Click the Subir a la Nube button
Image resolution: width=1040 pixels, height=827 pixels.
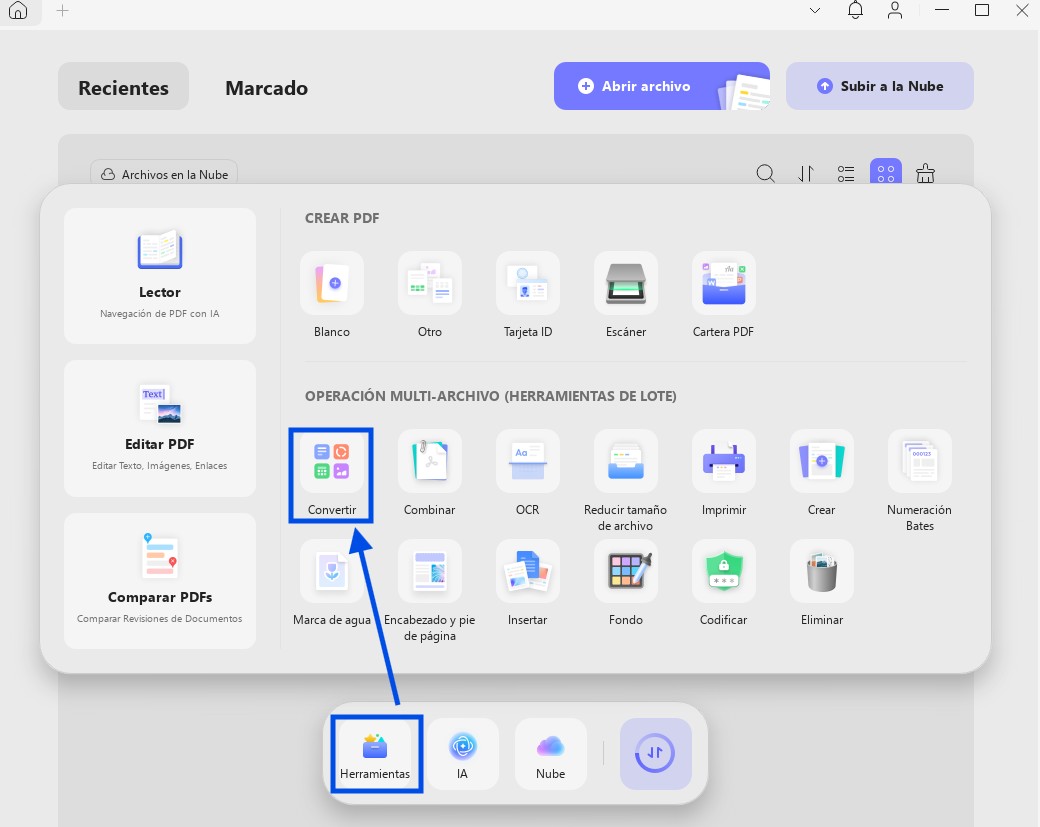[x=879, y=86]
